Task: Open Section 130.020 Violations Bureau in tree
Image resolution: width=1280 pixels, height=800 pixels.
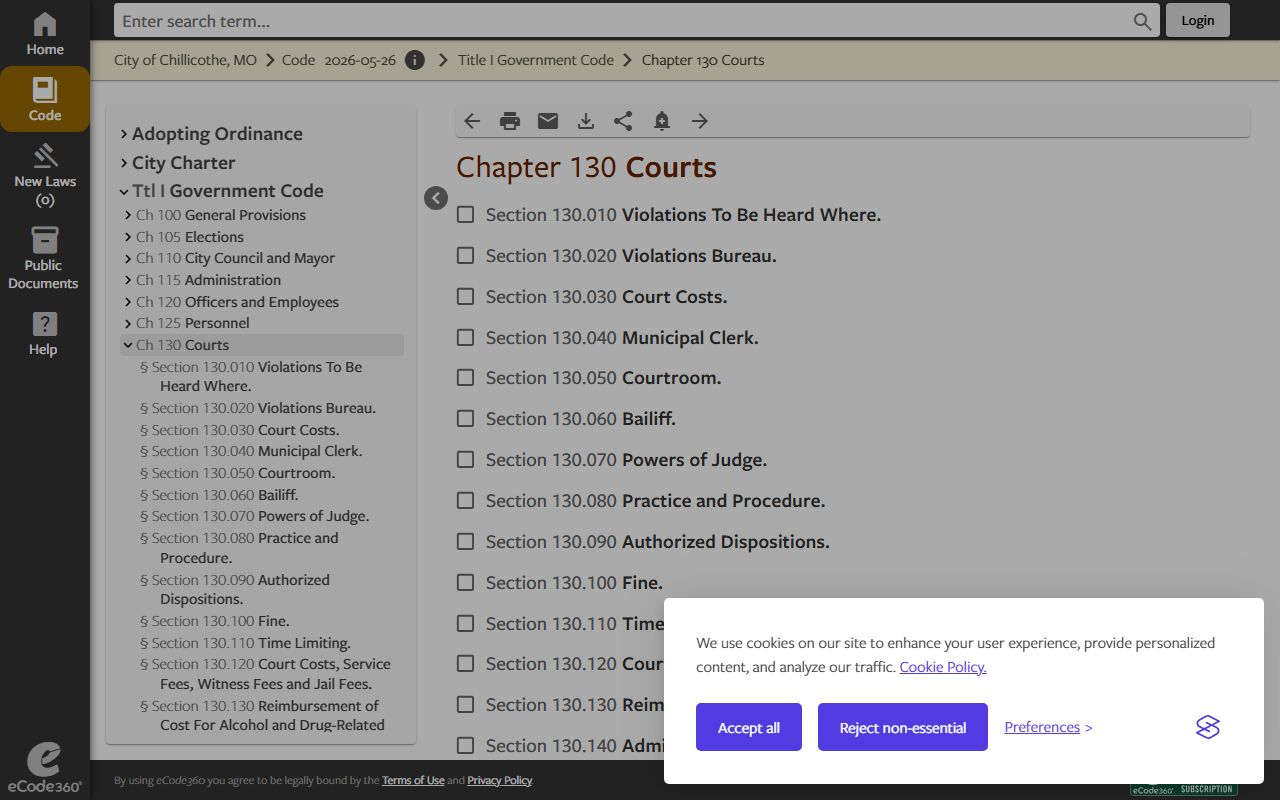Action: (258, 408)
